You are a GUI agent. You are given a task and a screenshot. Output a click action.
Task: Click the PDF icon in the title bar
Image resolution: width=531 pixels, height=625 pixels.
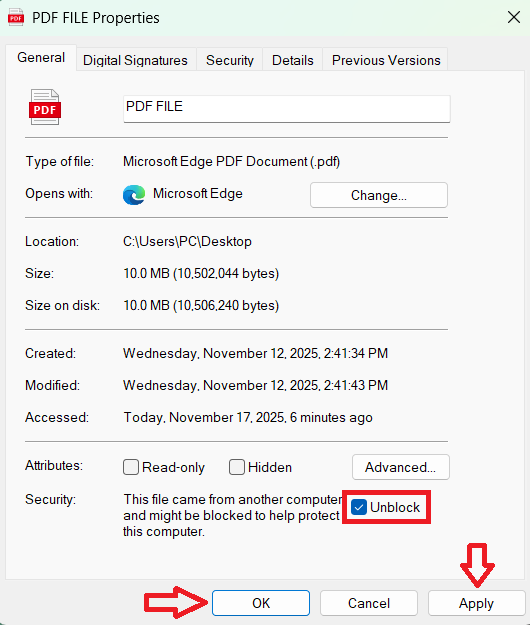point(16,18)
